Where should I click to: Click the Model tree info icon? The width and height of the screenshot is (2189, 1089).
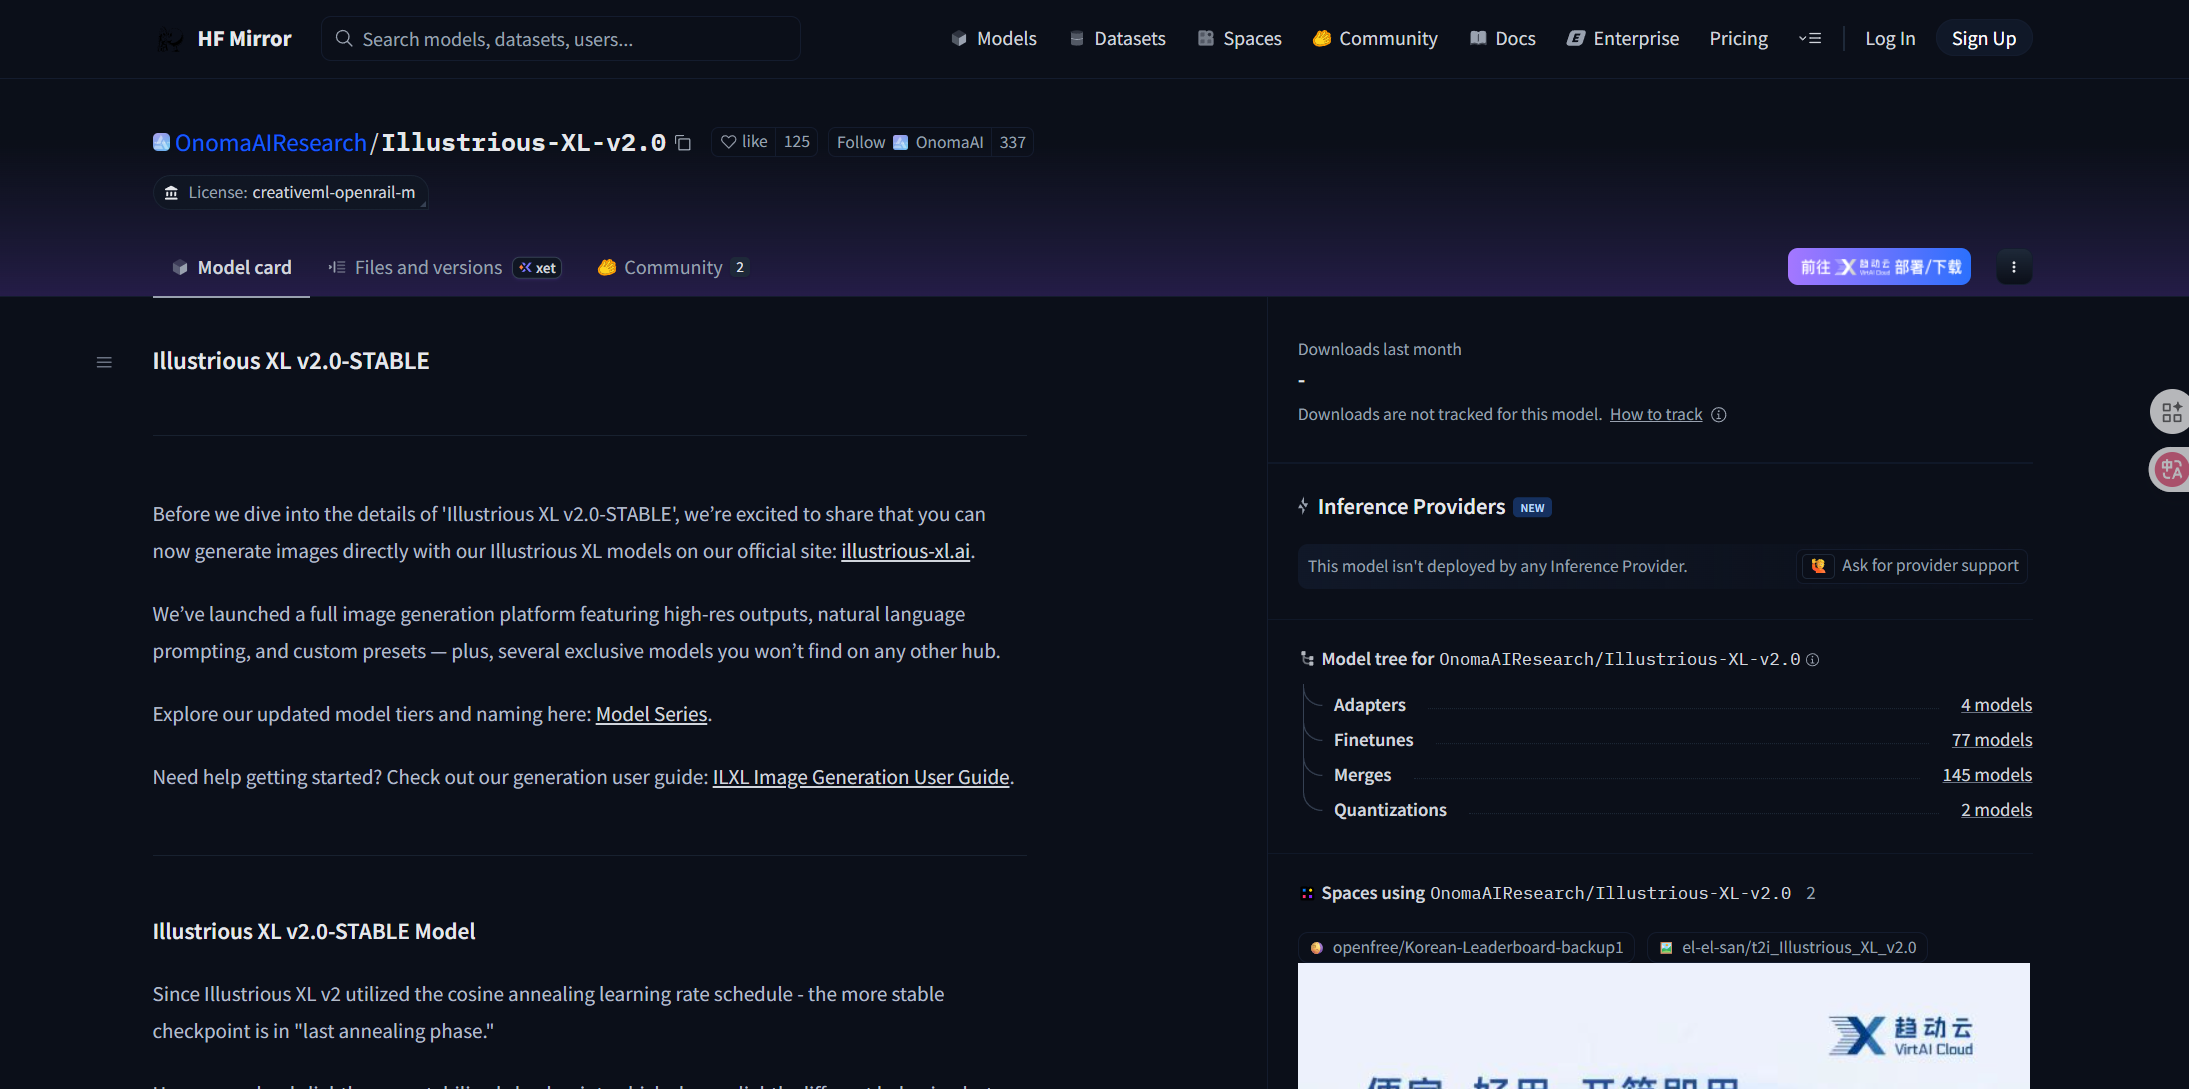(1812, 660)
